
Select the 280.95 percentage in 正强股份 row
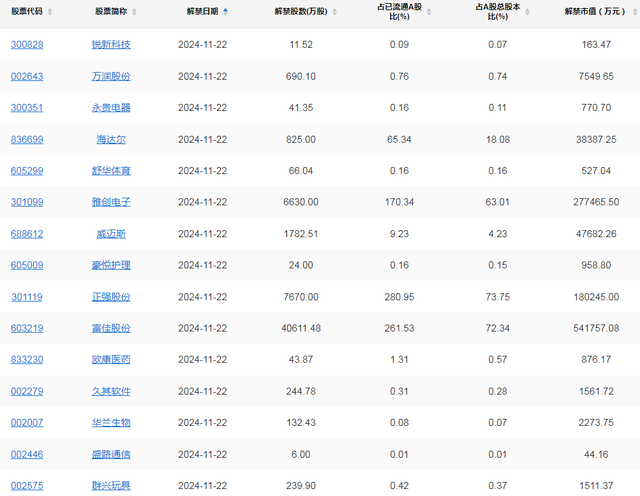coord(399,297)
